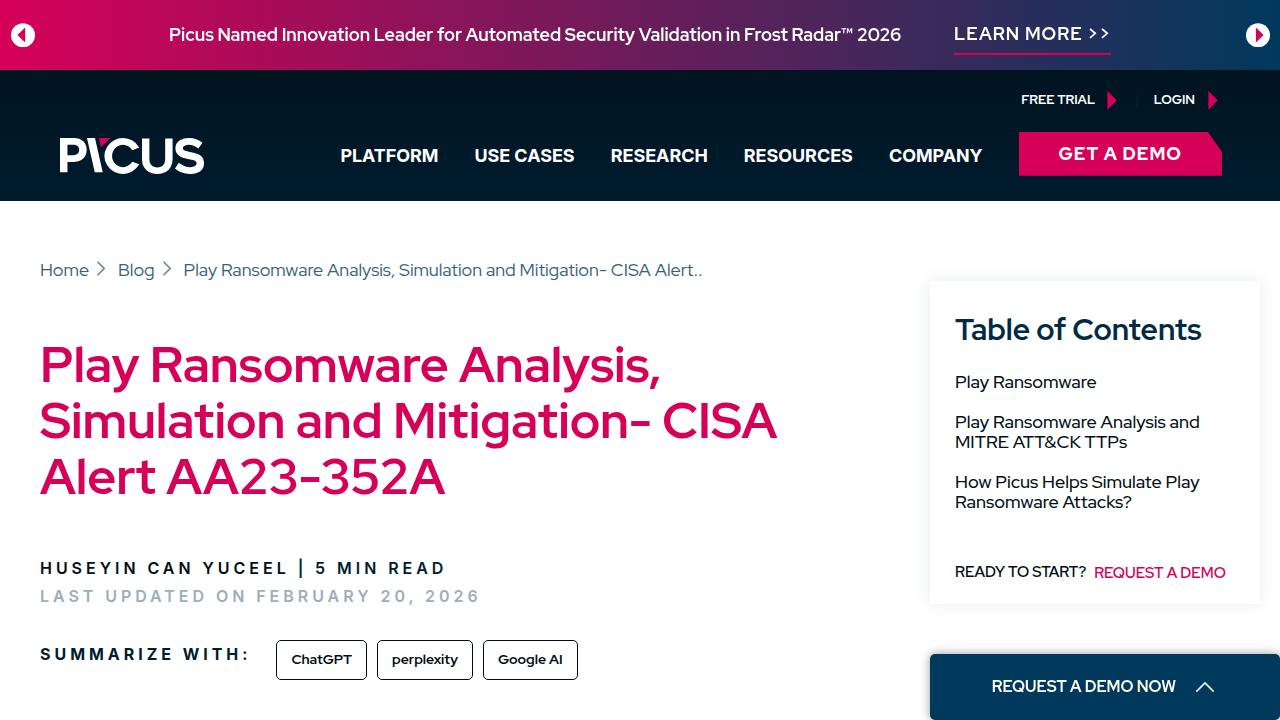
Task: Click the Table of Contents heading
Action: [1078, 330]
